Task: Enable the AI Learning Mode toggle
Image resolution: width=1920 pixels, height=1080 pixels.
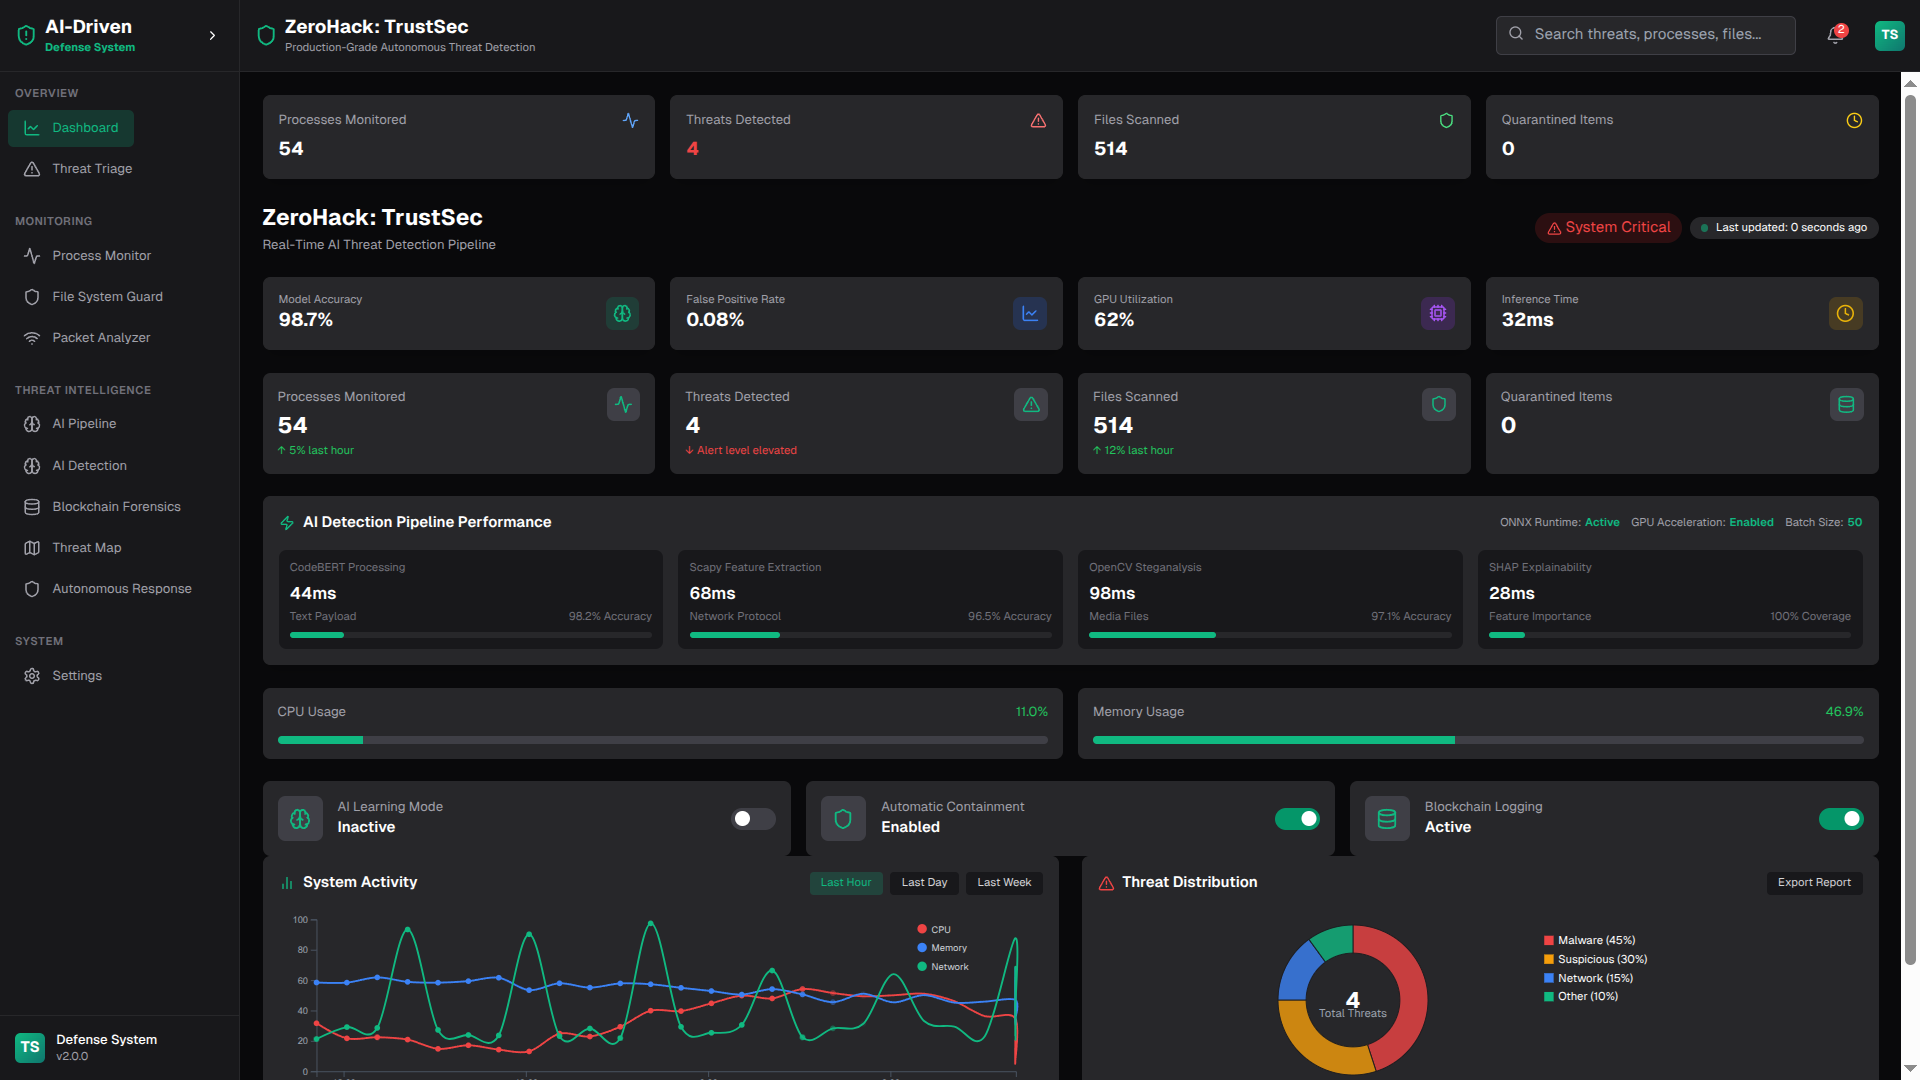Action: pos(753,819)
